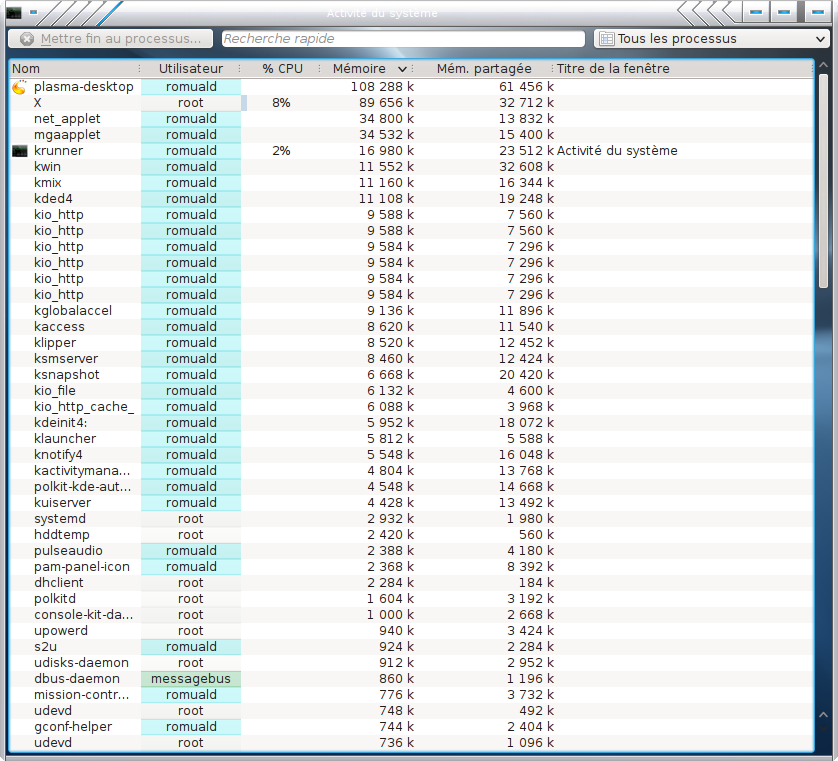Select the mission-contr... process
Screen dimensions: 838x761
[81, 696]
